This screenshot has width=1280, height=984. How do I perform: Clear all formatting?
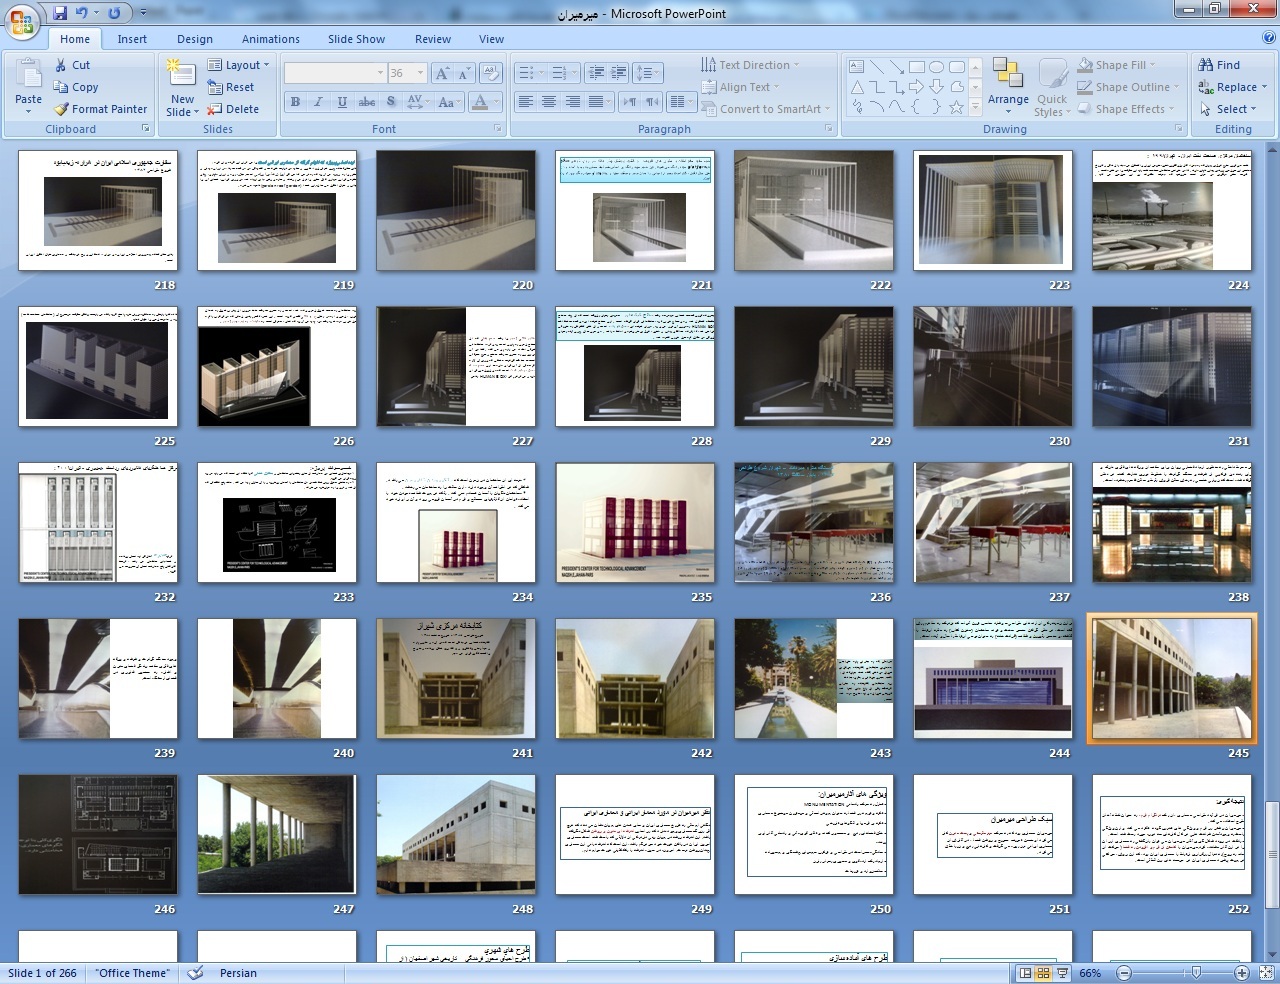(x=490, y=73)
